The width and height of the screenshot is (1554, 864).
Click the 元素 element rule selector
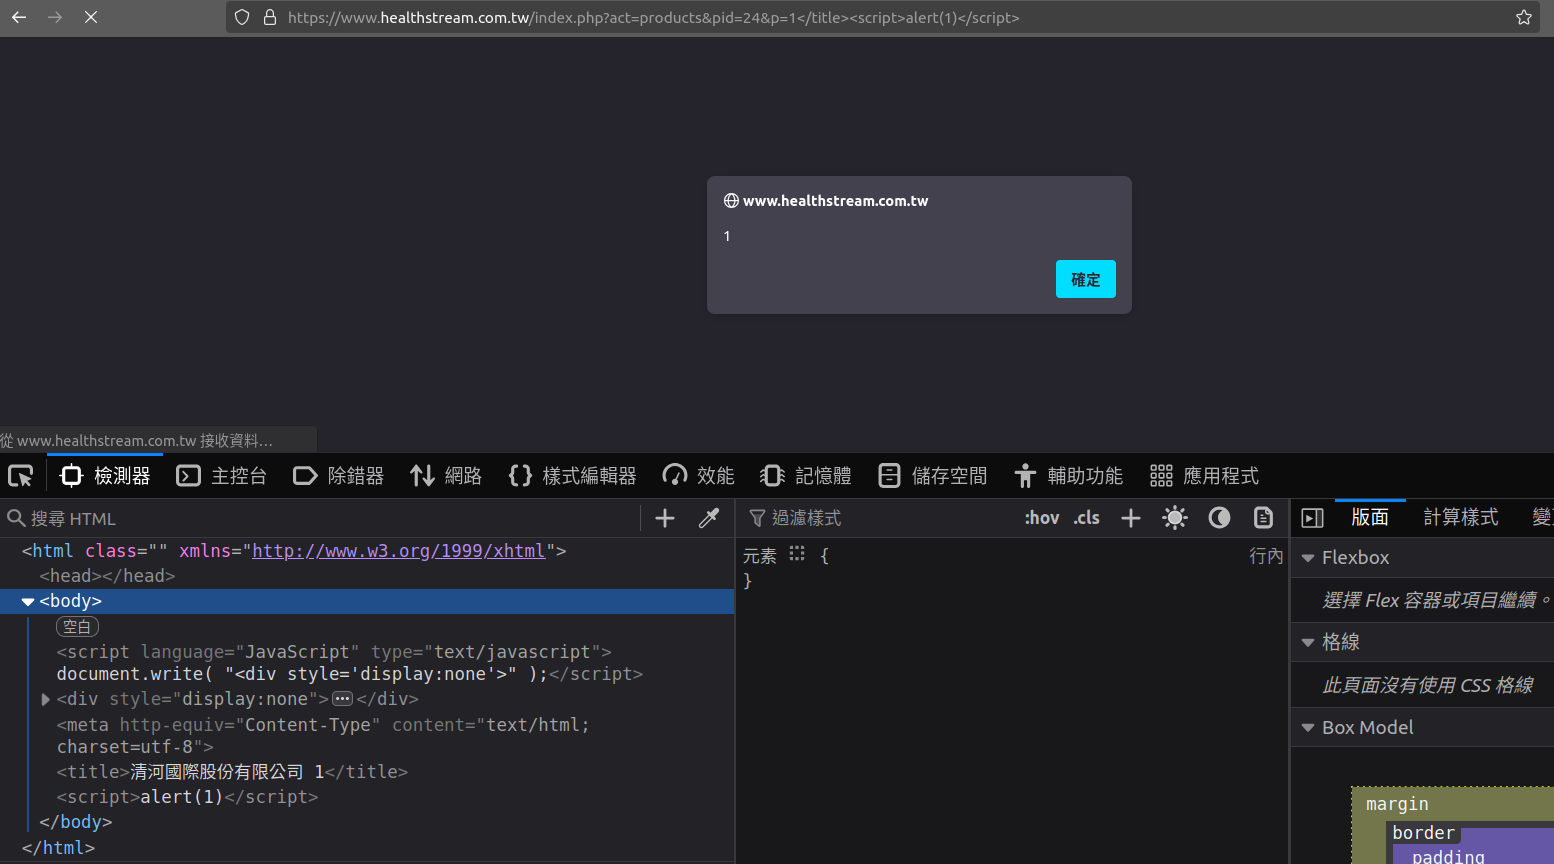(759, 556)
